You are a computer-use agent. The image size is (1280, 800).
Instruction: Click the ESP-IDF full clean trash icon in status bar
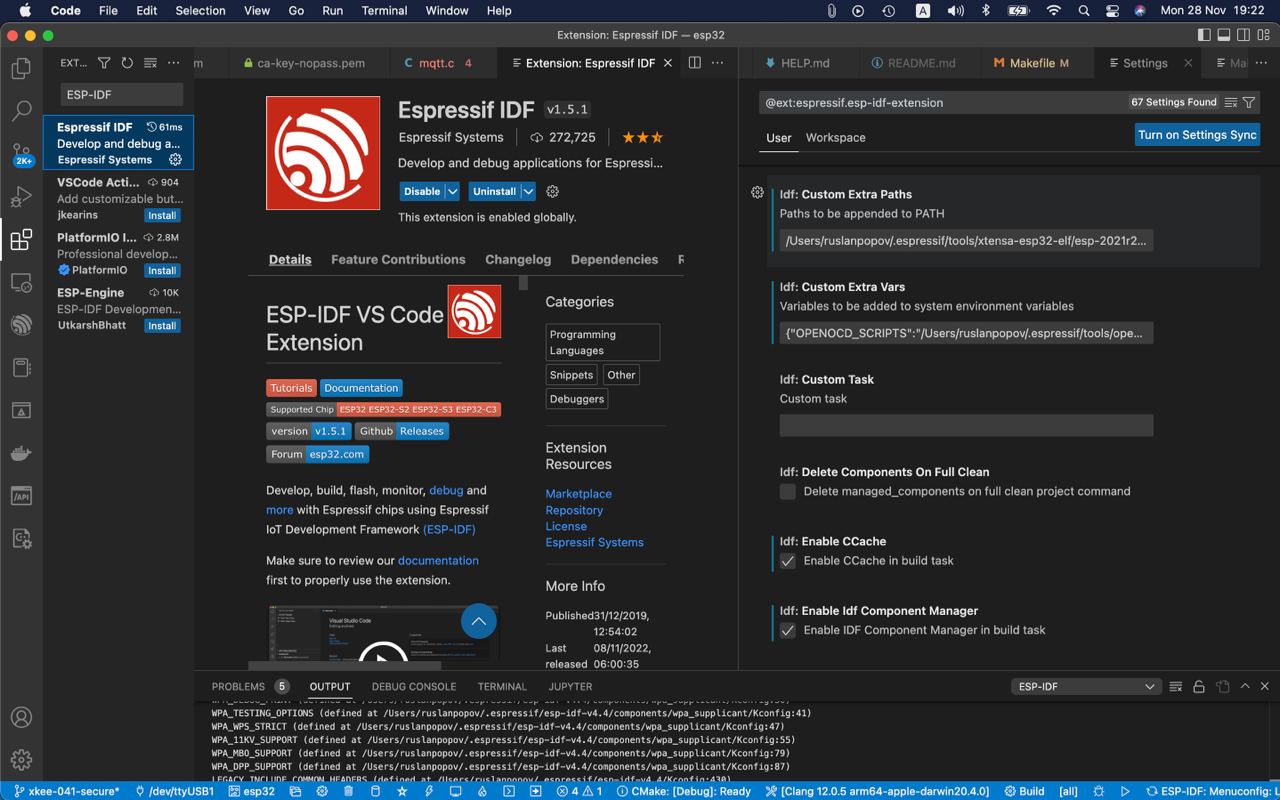[x=348, y=791]
